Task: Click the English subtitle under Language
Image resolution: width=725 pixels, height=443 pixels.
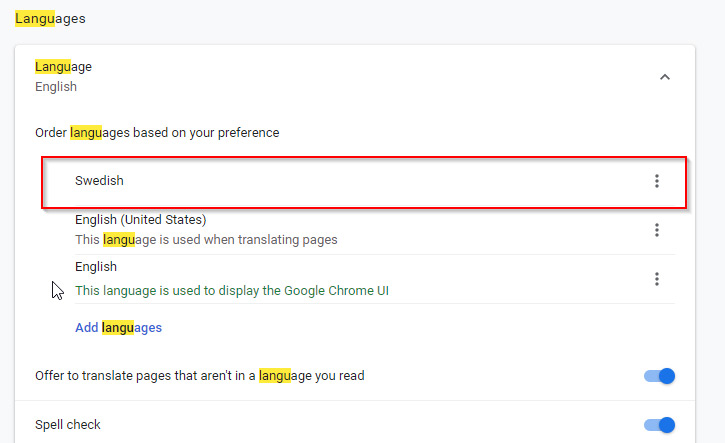Action: pos(56,87)
